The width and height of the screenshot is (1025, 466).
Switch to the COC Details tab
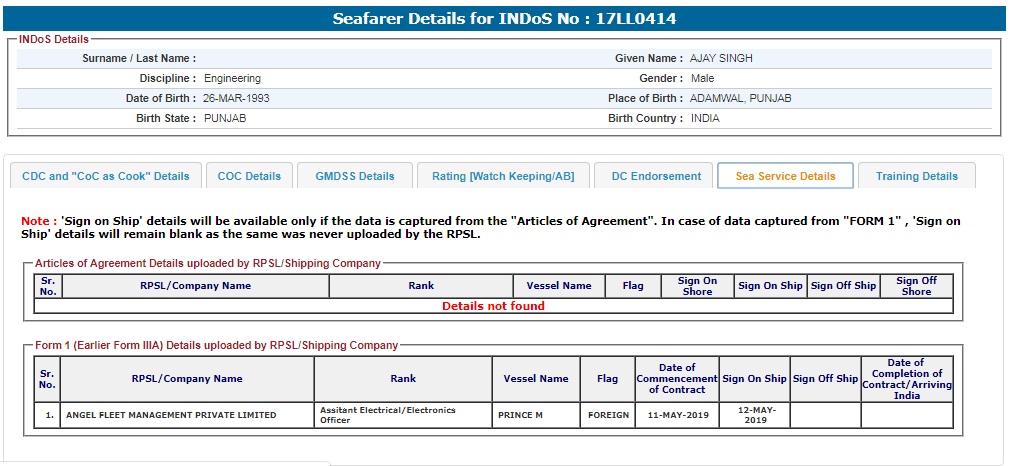coord(249,176)
